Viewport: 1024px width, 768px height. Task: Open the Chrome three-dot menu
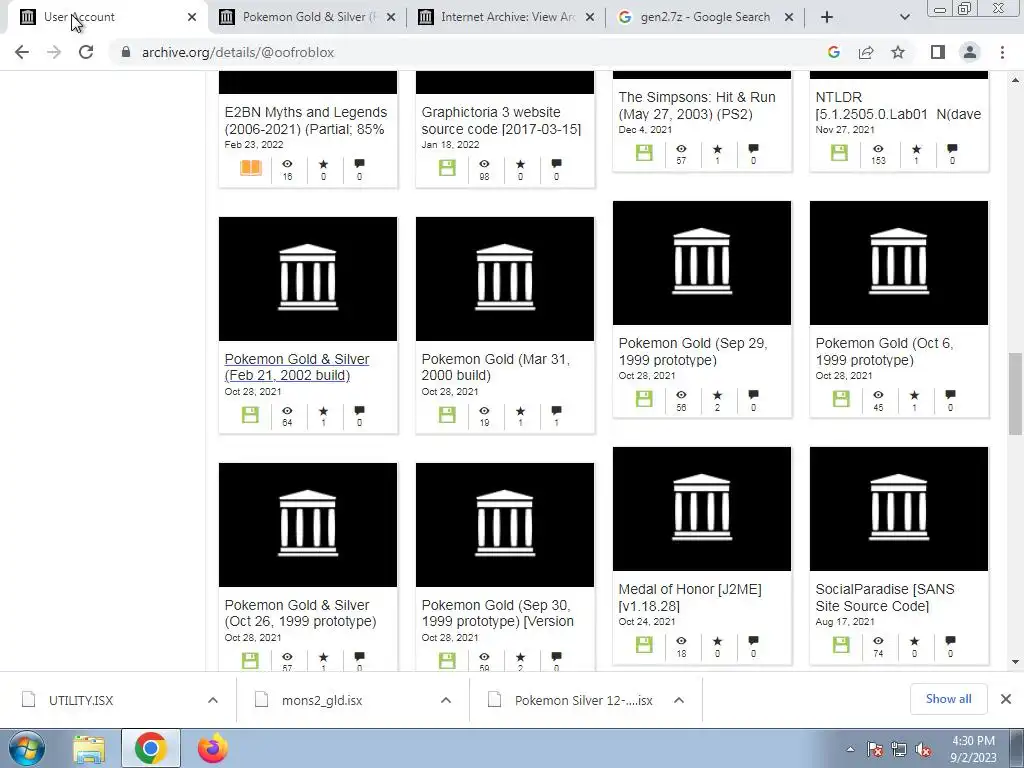(1002, 52)
